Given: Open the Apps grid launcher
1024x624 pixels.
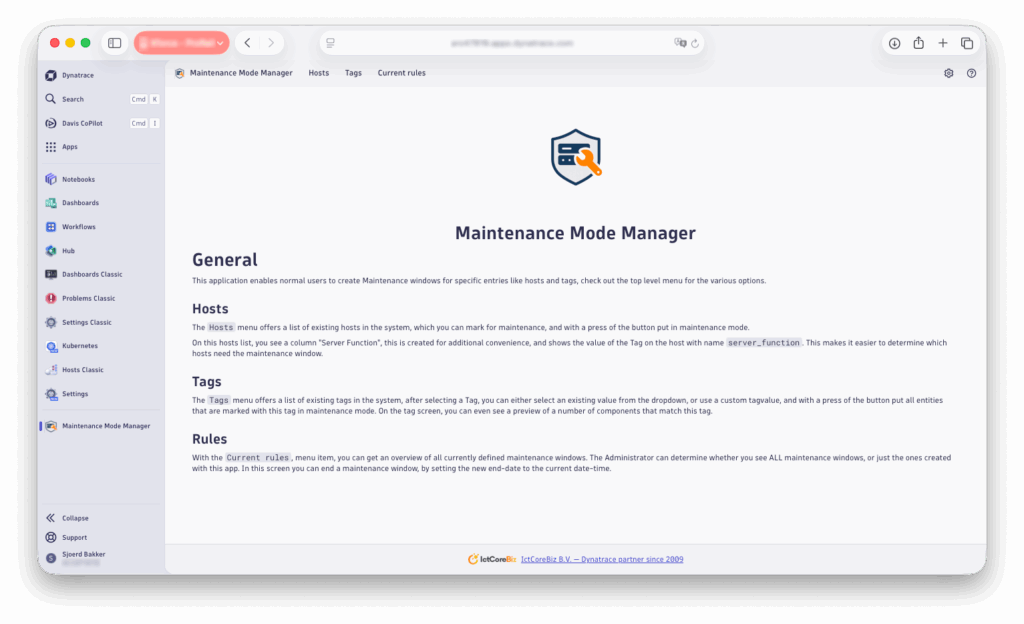Looking at the screenshot, I should (x=69, y=147).
